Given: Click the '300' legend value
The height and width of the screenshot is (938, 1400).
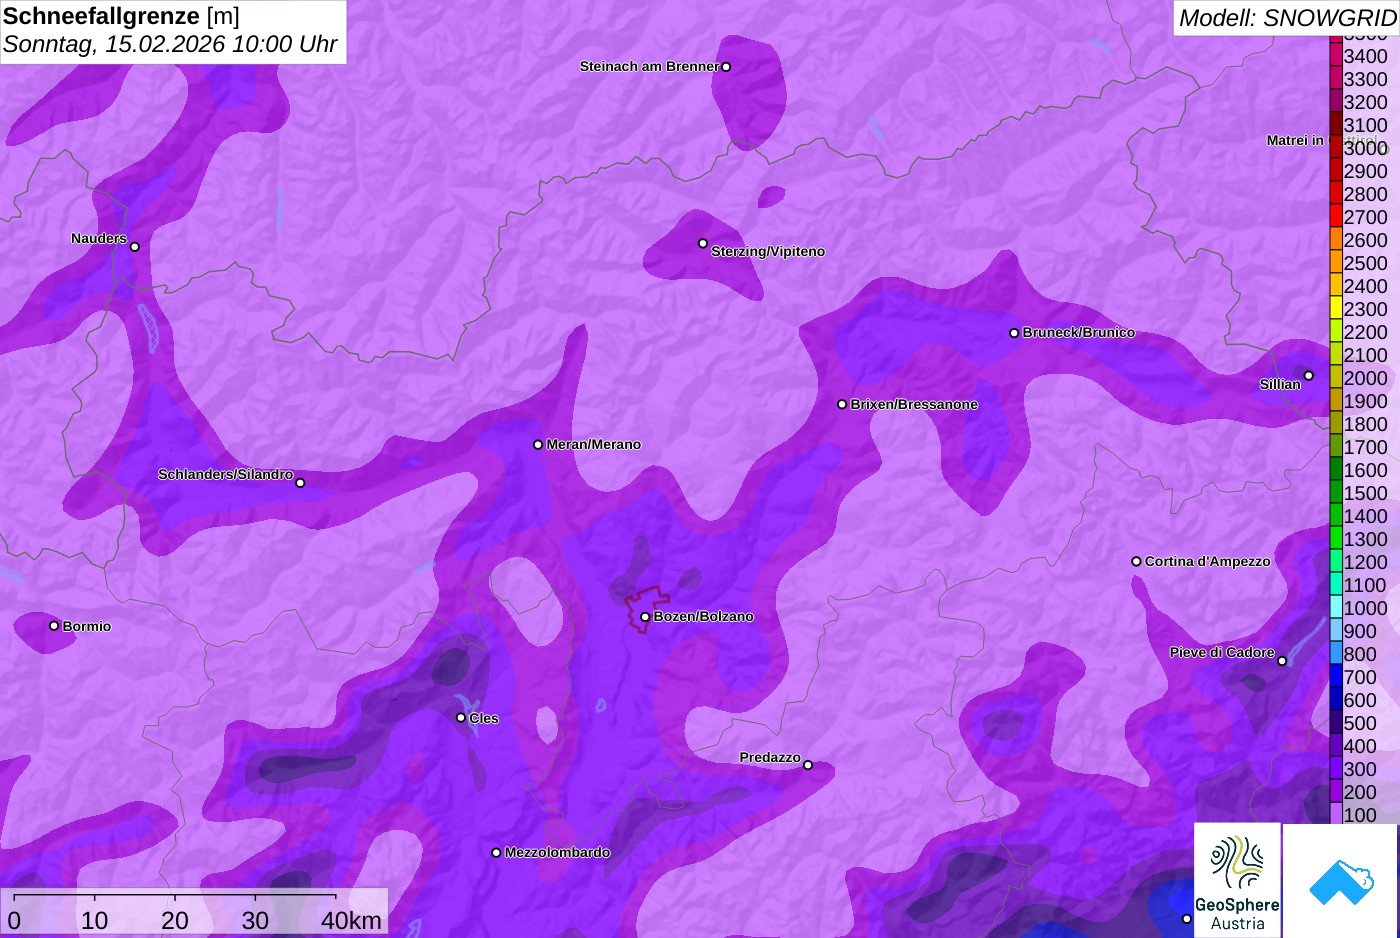Looking at the screenshot, I should click(1360, 769).
